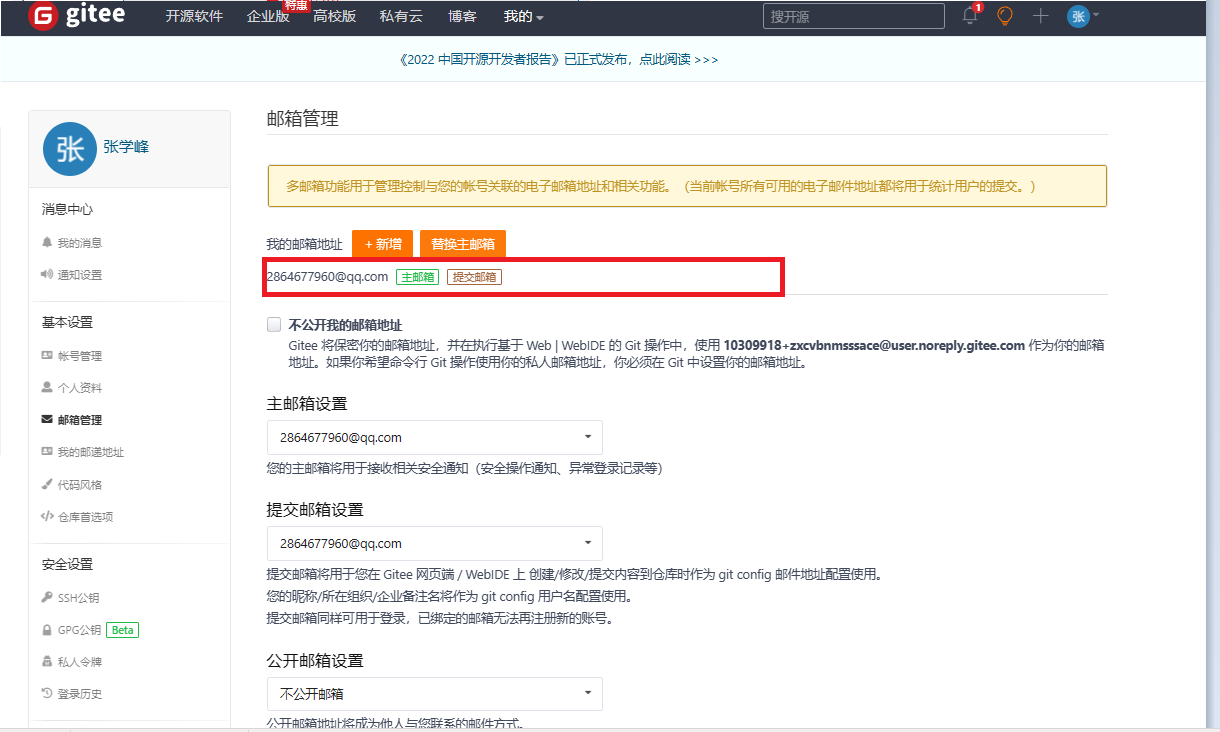The image size is (1220, 732).
Task: Click the person icon beside 个人资料
Action: [x=47, y=388]
